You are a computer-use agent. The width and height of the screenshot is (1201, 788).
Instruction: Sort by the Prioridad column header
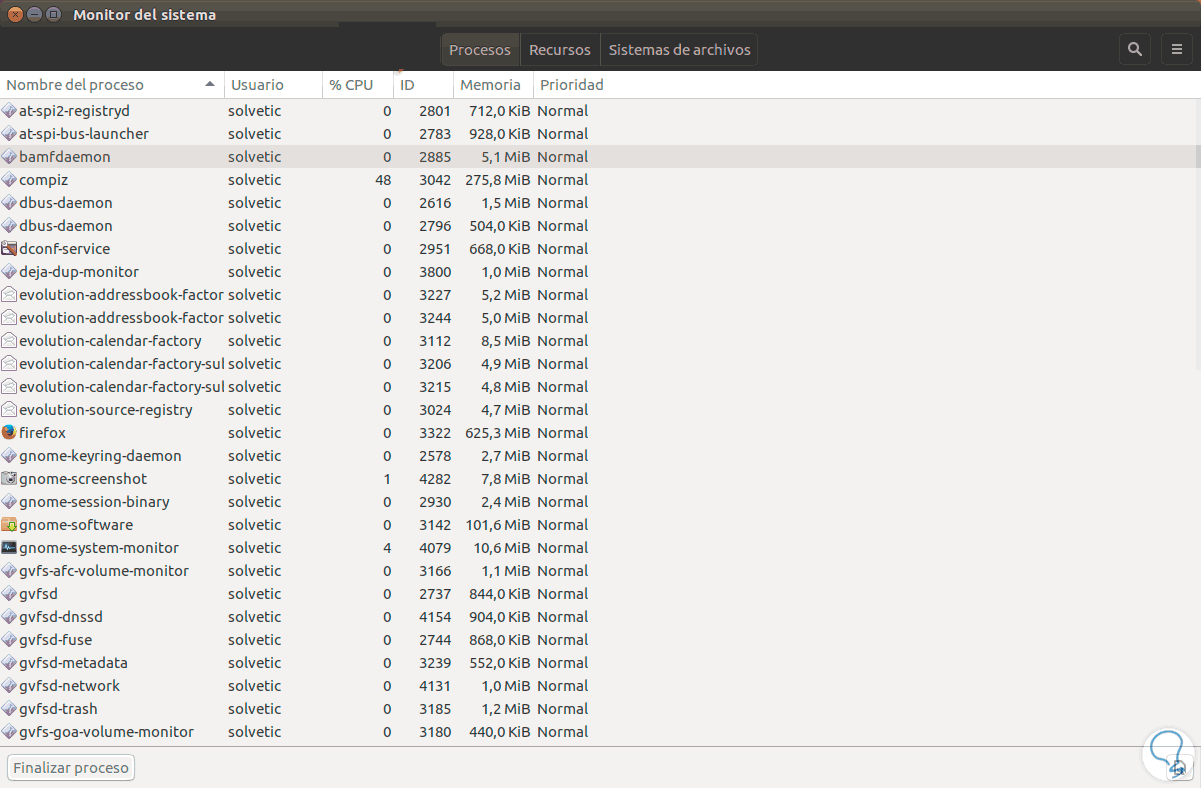[x=572, y=85]
